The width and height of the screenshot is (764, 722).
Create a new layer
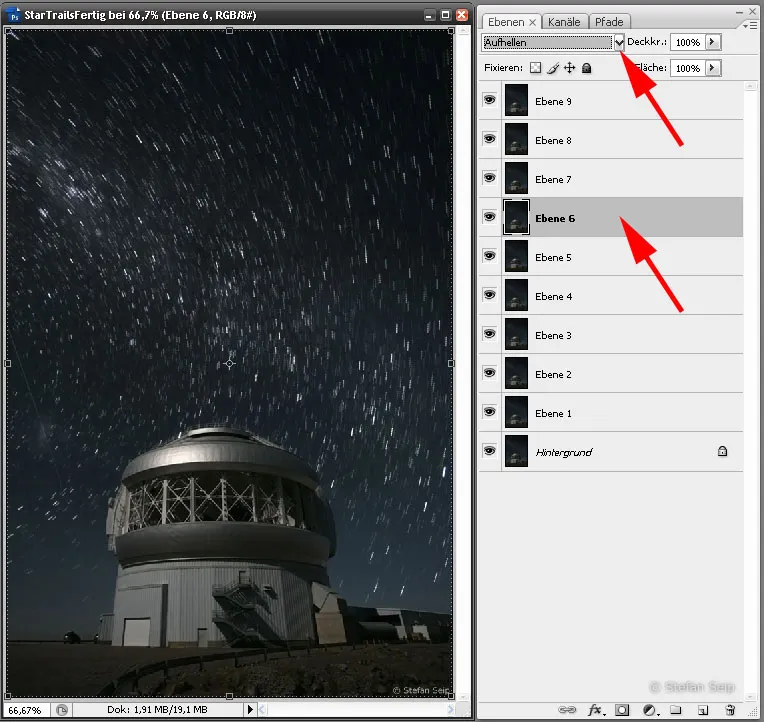coord(703,710)
